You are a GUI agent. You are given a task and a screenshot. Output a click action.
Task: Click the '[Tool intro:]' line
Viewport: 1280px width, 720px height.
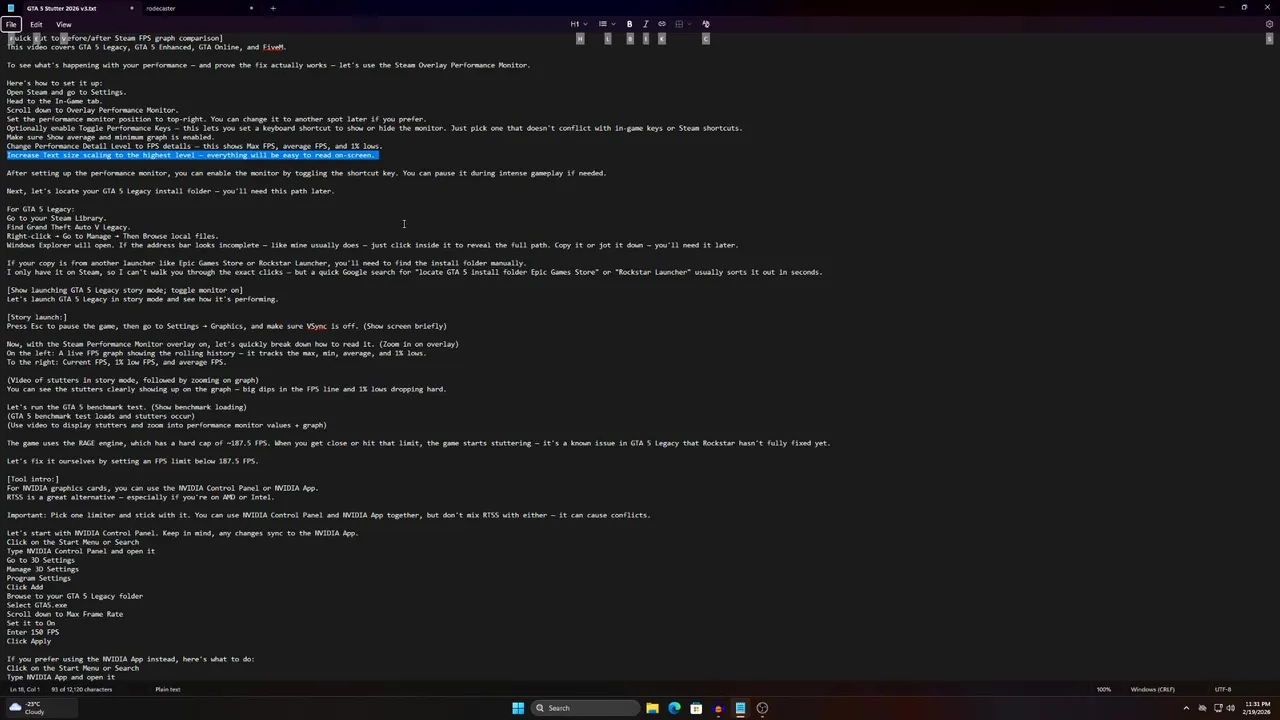(33, 479)
